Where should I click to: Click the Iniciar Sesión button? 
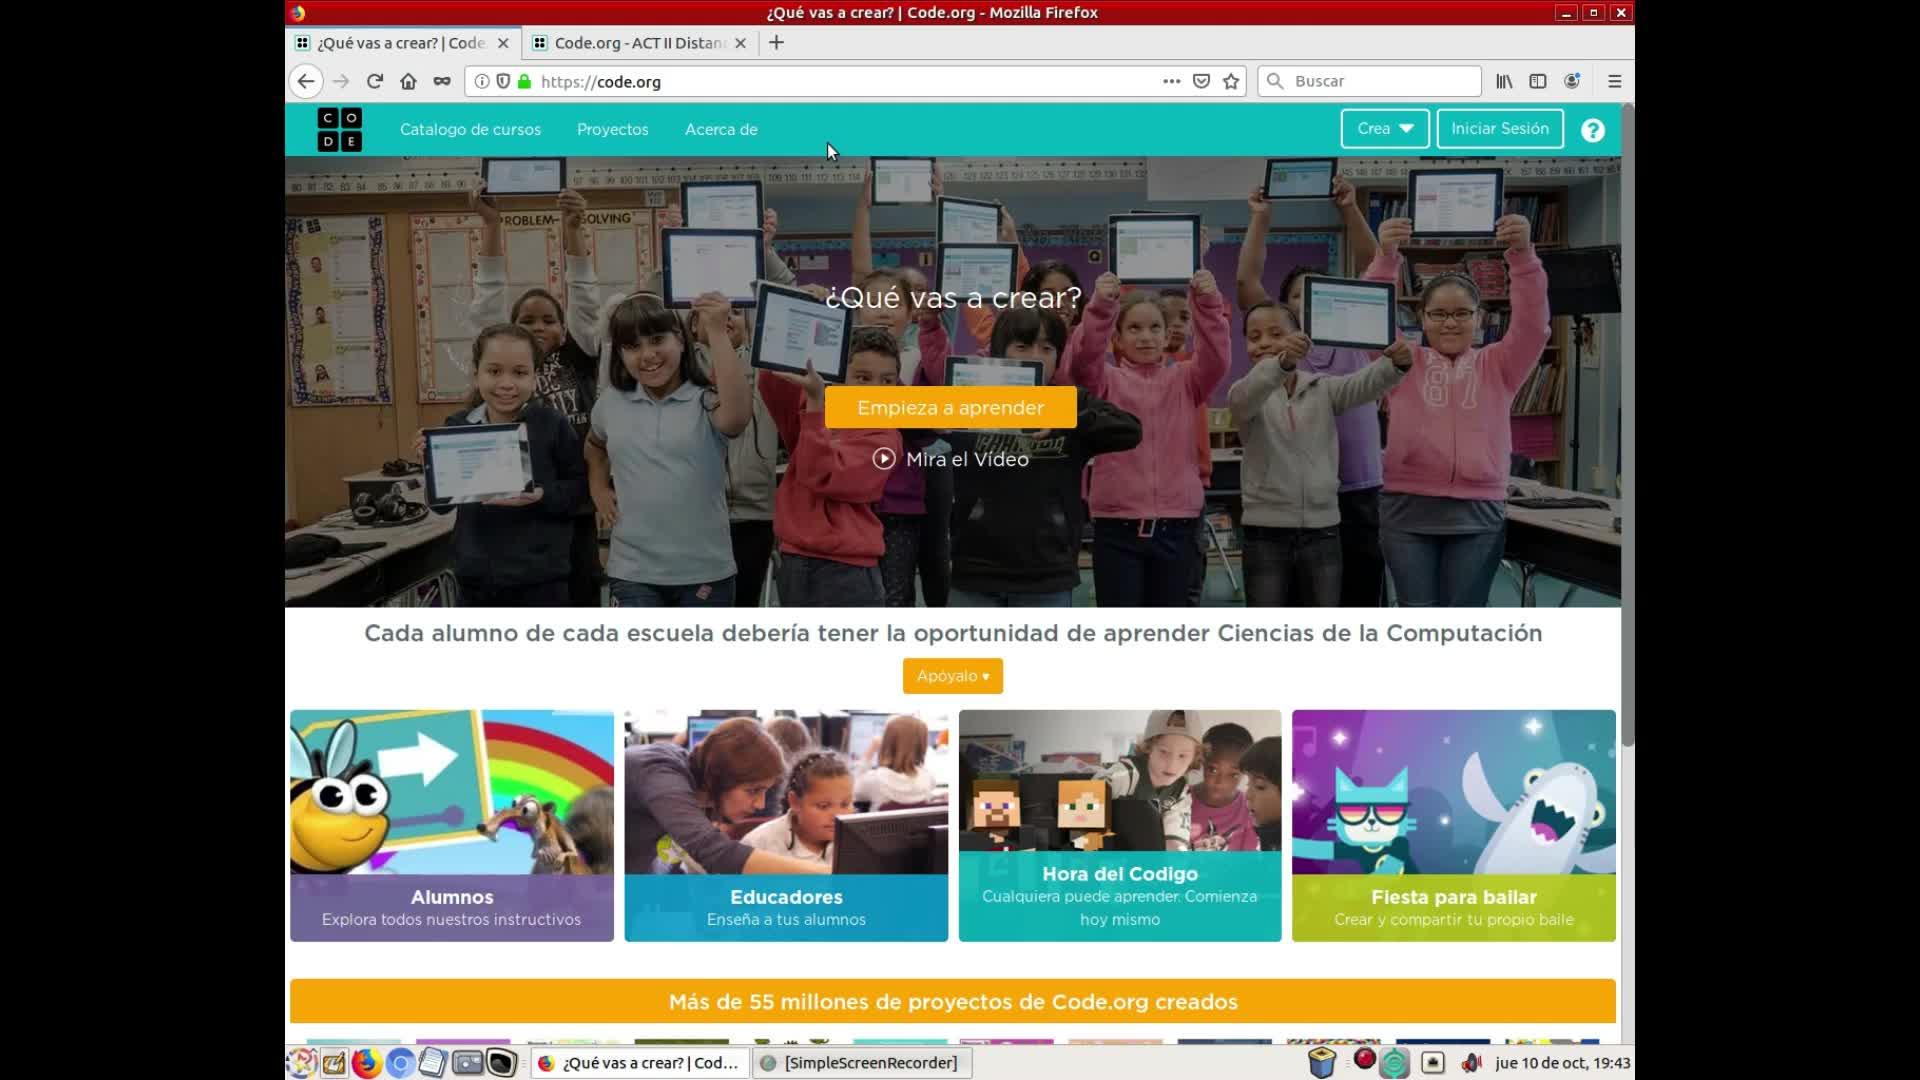(x=1499, y=129)
